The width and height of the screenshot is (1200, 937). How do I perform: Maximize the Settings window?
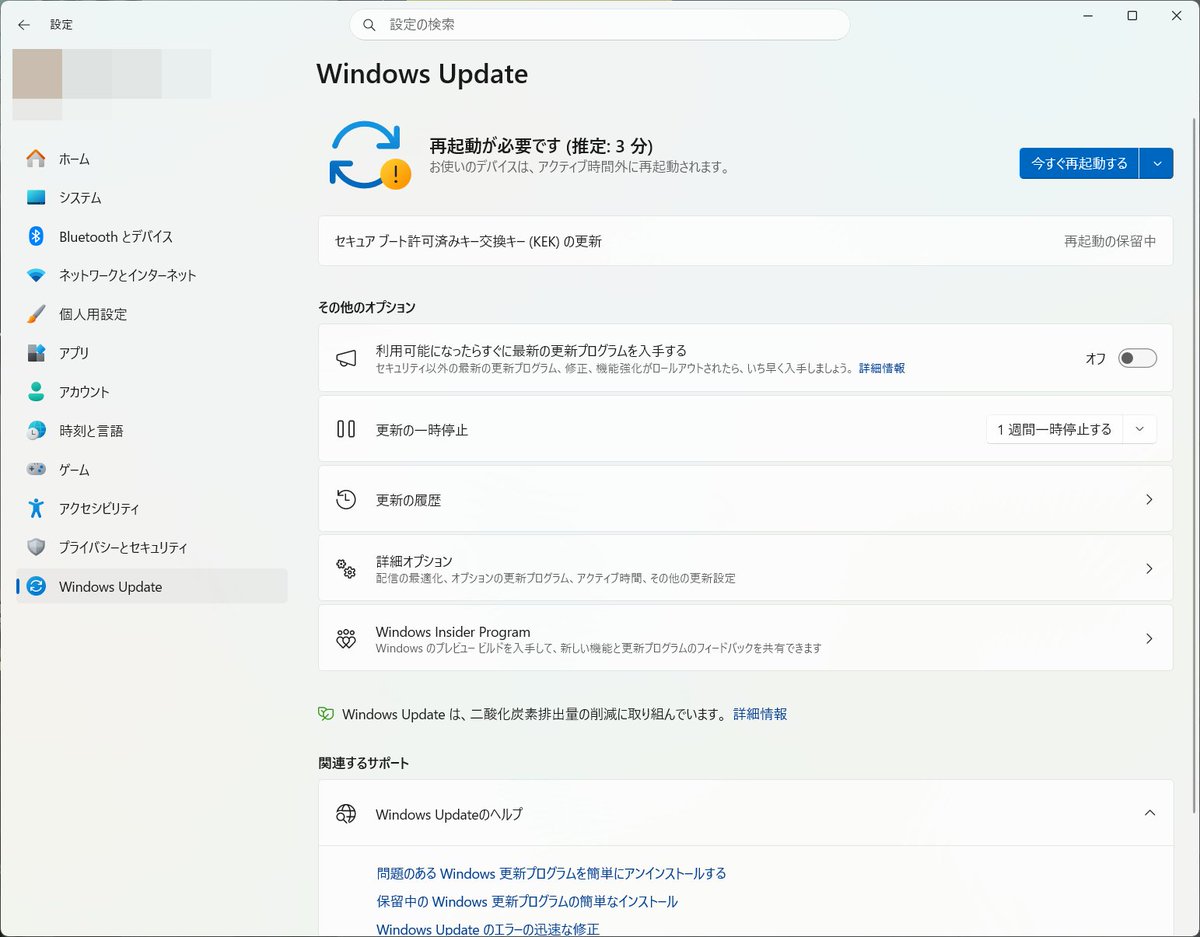pos(1132,15)
